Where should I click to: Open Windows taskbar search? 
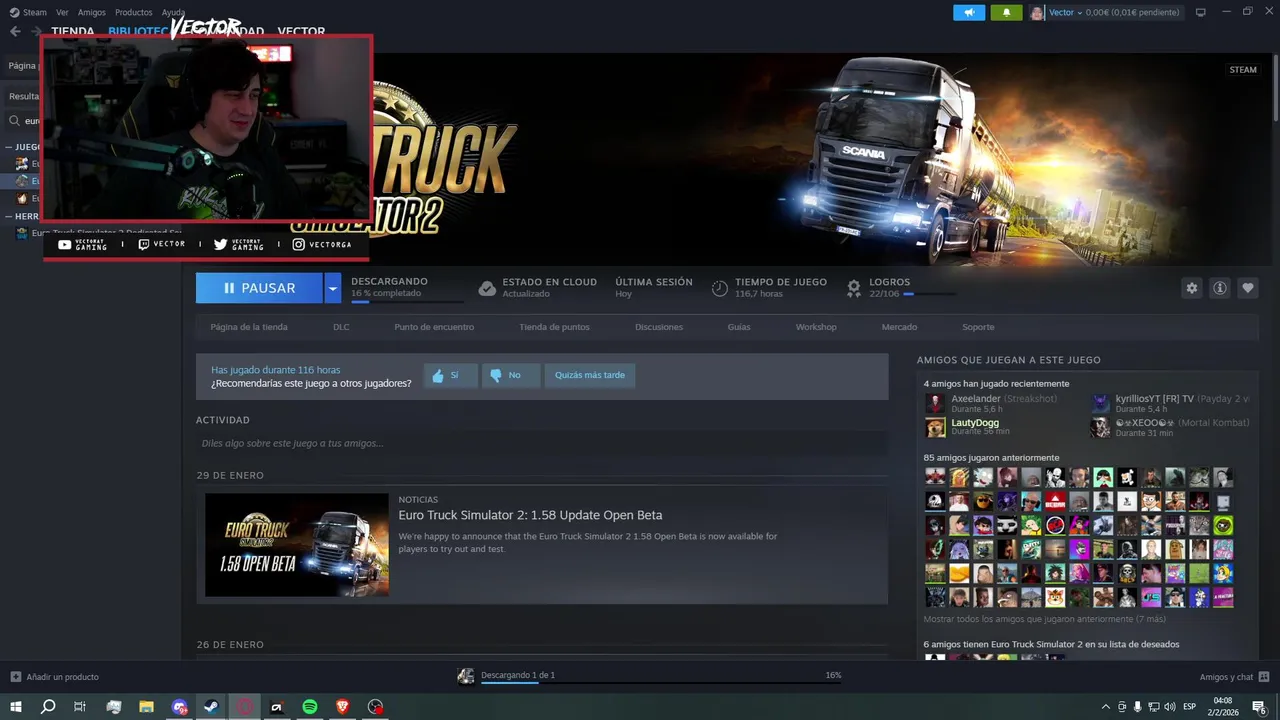tap(48, 707)
